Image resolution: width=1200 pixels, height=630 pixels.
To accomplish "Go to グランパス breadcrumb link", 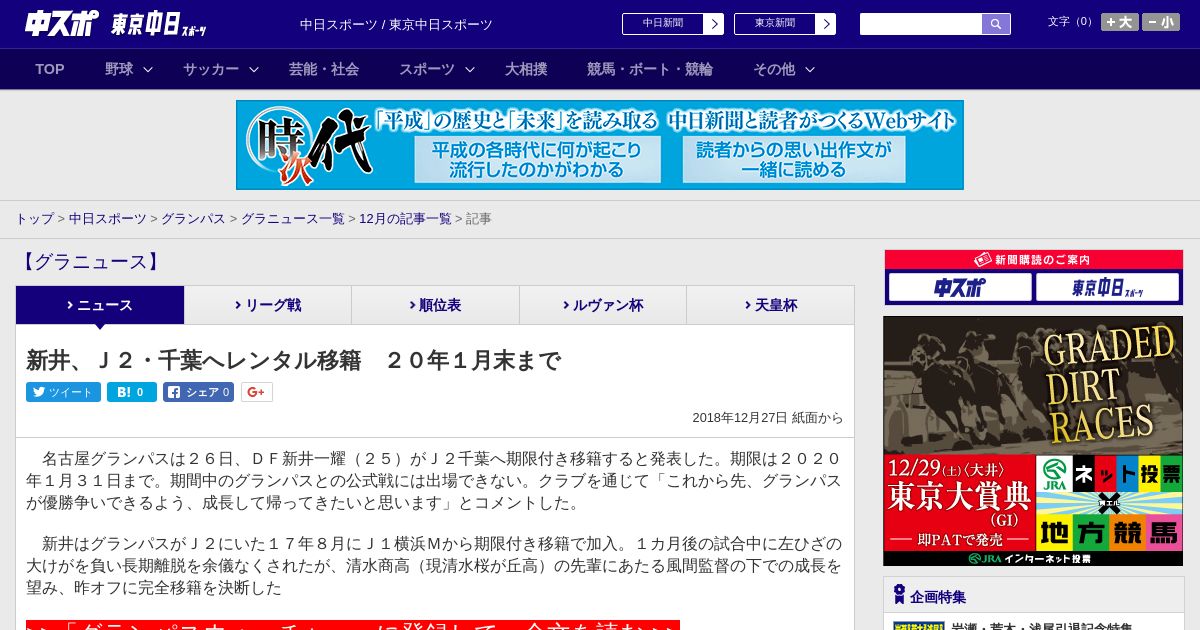I will click(193, 218).
